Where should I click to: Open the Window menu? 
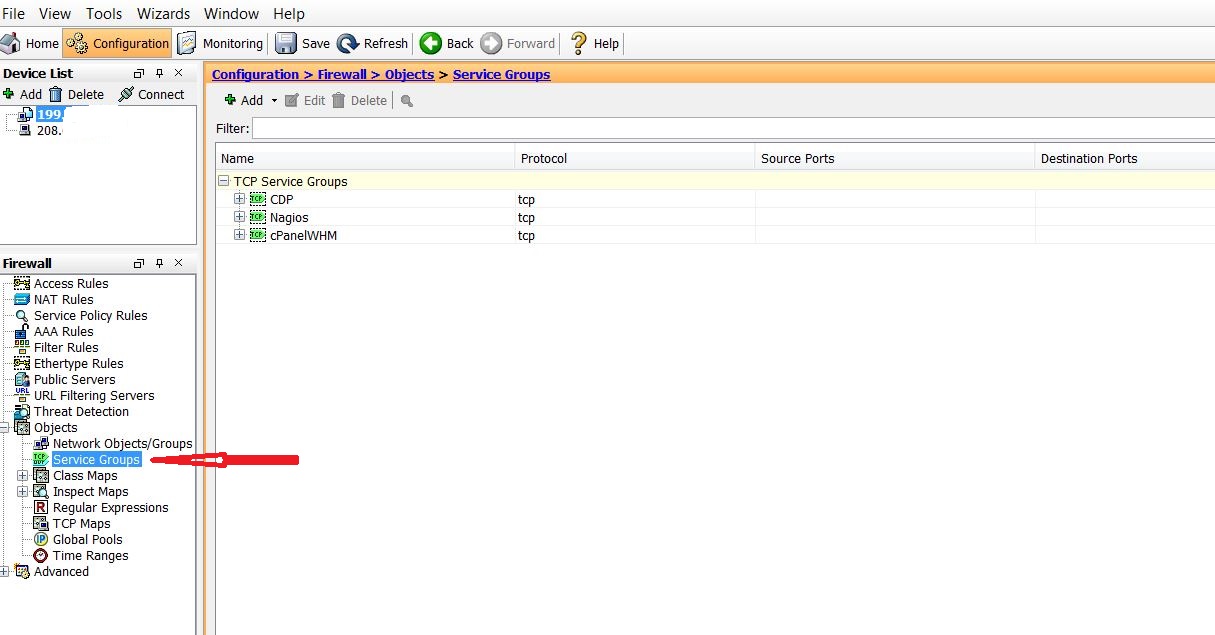tap(231, 14)
